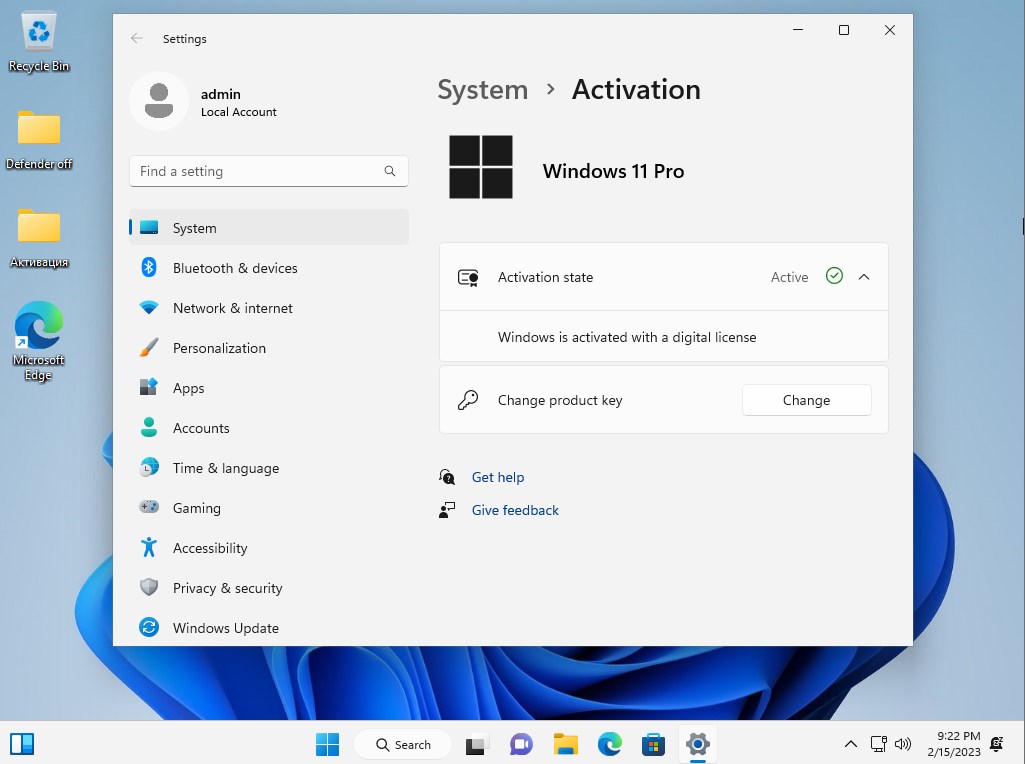Image resolution: width=1025 pixels, height=764 pixels.
Task: Open the System settings icon in sidebar
Action: coord(194,228)
